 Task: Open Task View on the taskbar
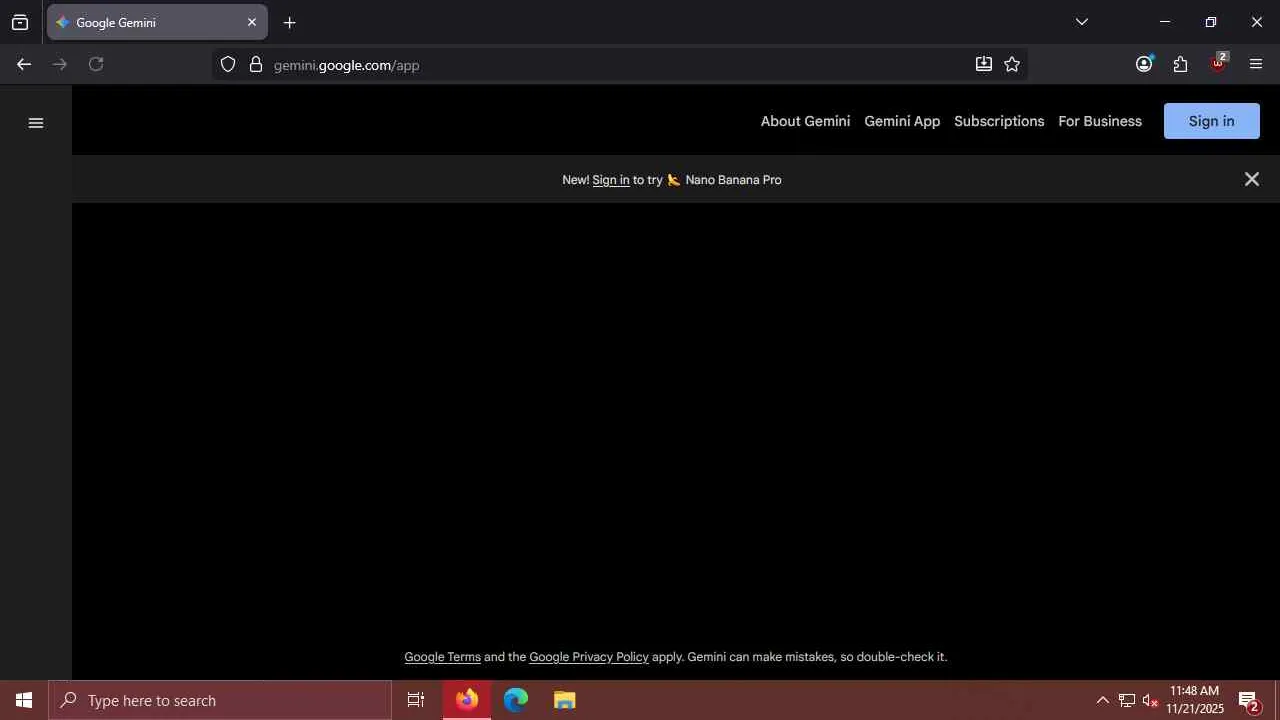pos(416,700)
